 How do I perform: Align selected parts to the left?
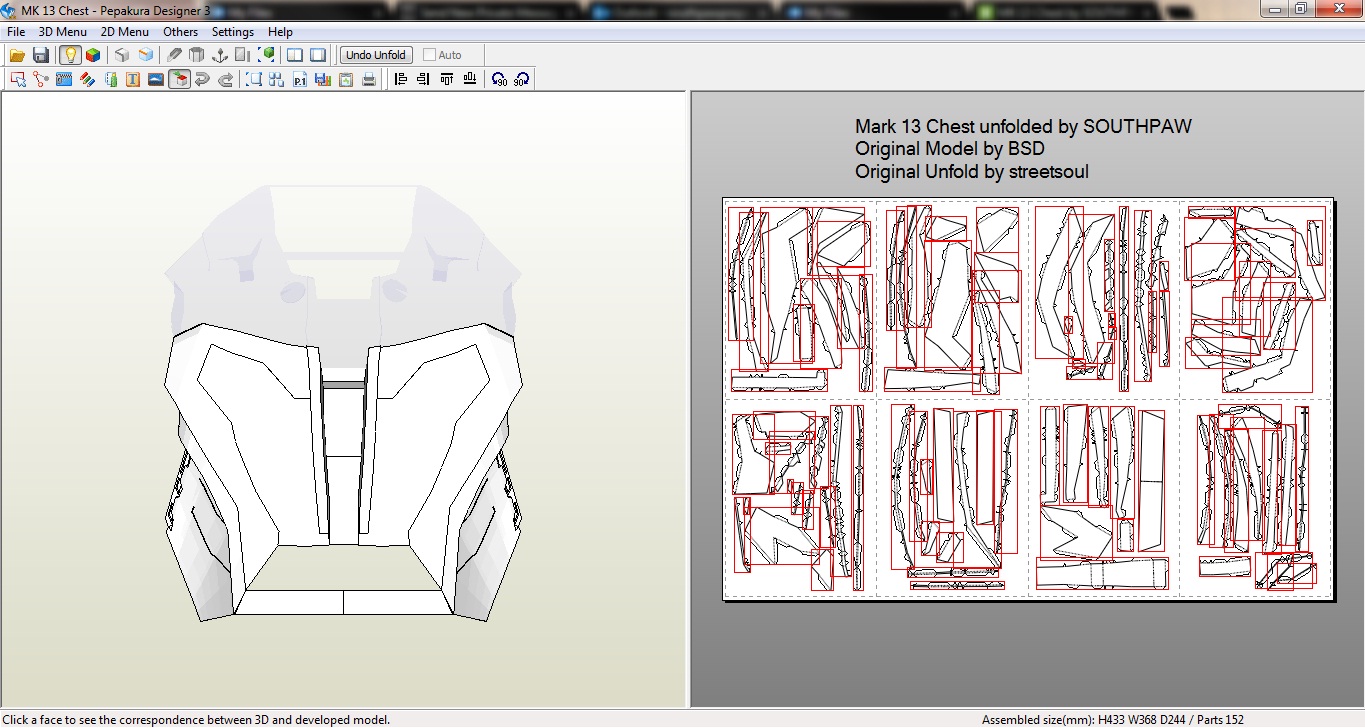click(400, 79)
